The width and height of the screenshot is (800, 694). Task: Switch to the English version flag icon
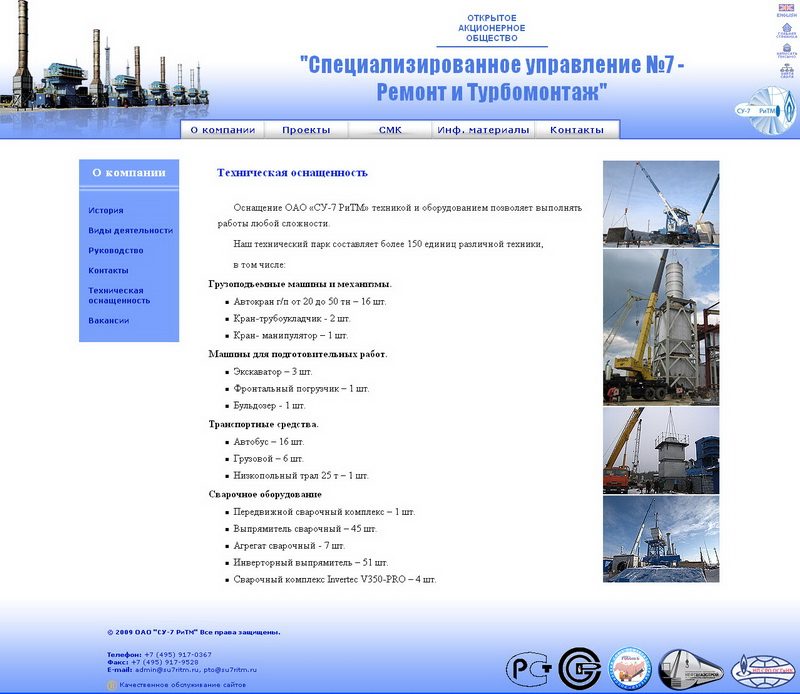[786, 8]
